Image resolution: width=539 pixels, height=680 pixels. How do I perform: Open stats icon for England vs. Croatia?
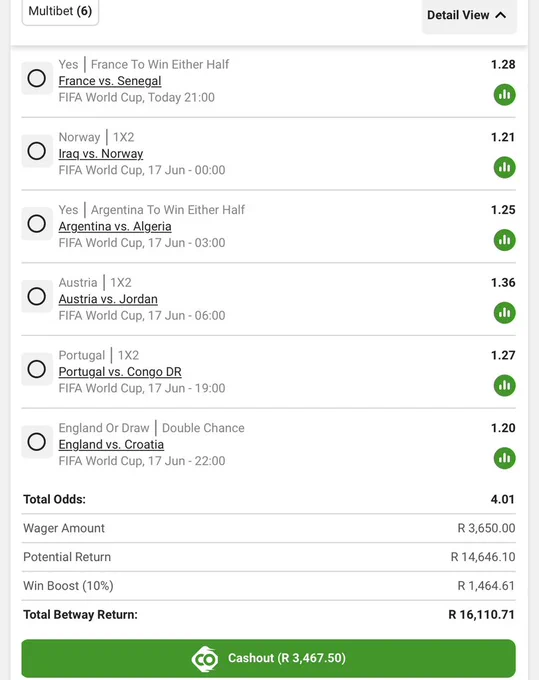pyautogui.click(x=504, y=458)
